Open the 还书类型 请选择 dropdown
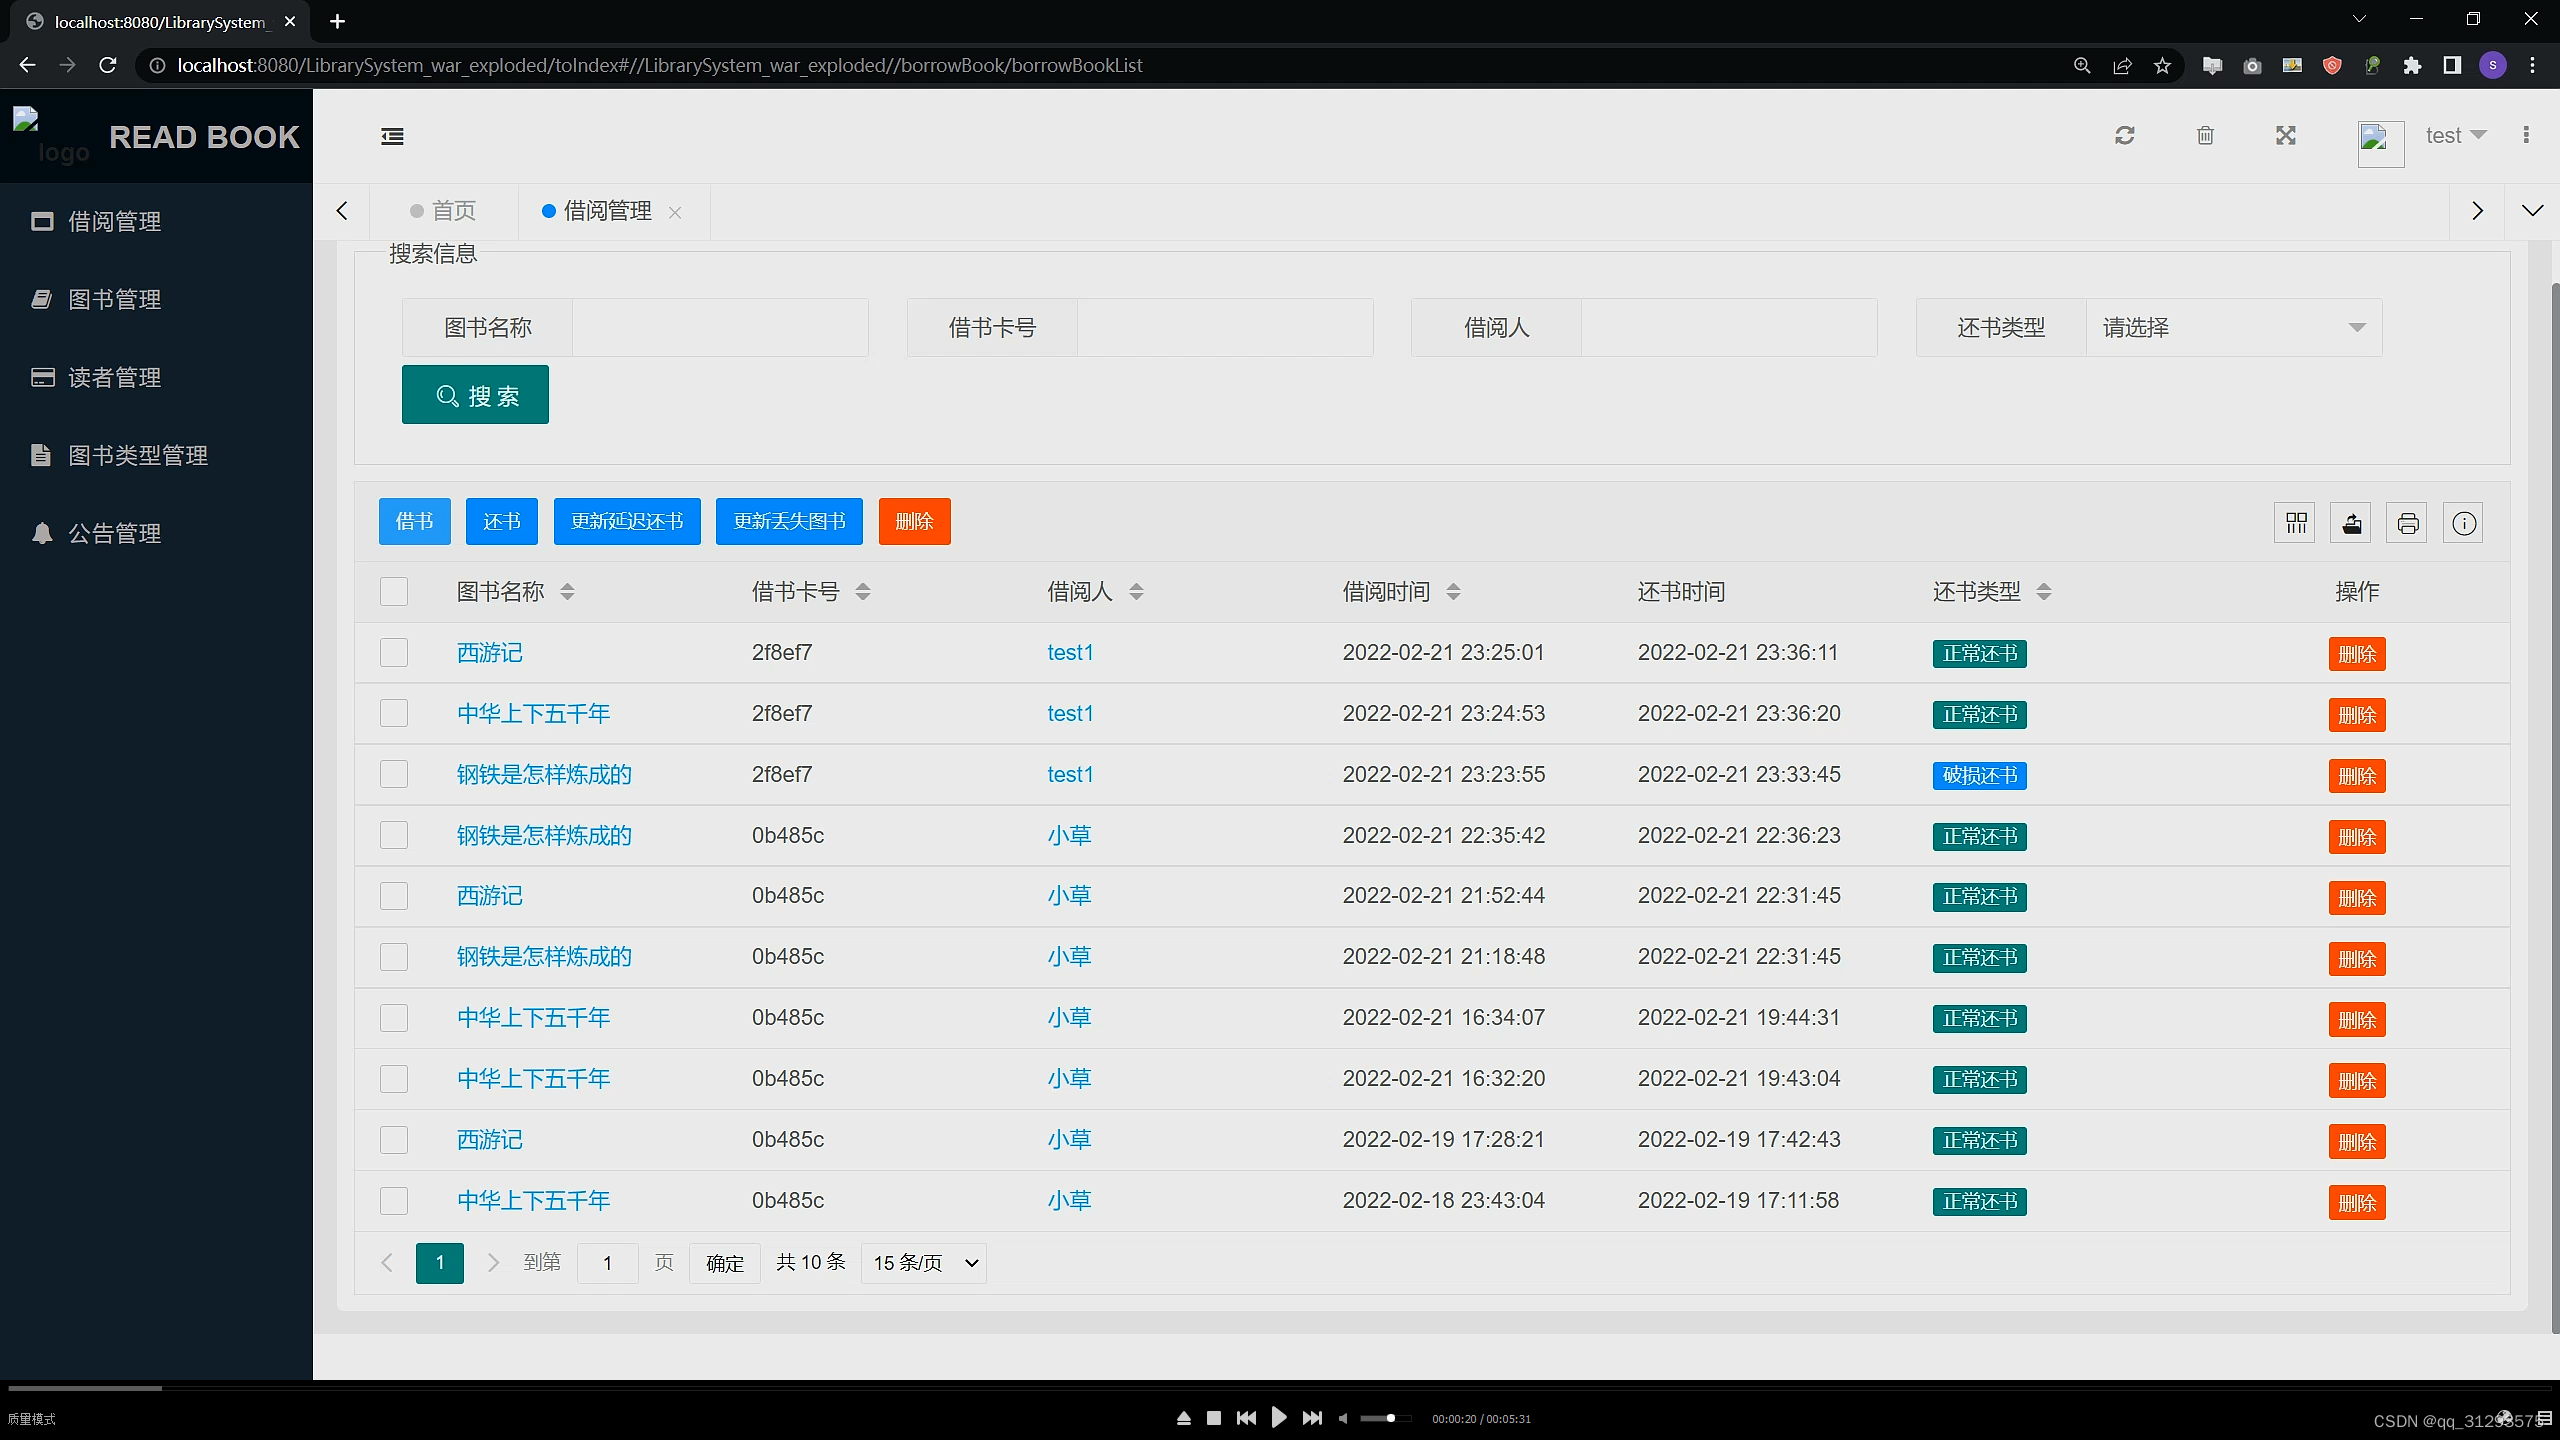Image resolution: width=2560 pixels, height=1440 pixels. (2233, 328)
